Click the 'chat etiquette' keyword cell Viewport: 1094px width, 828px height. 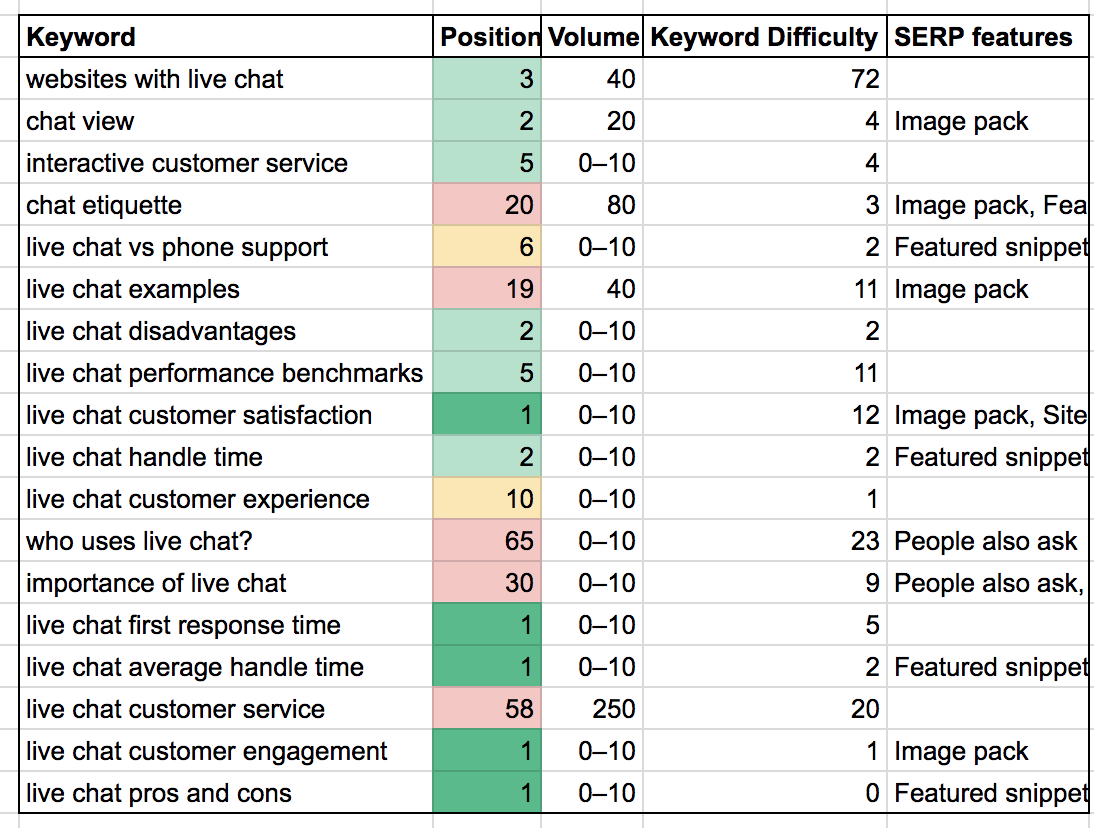pyautogui.click(x=225, y=205)
